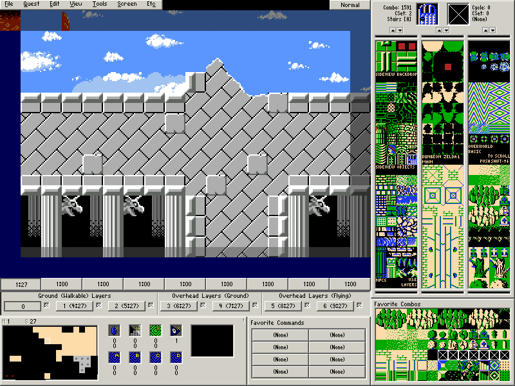Select overhead layer 4 (7:27) button
Image resolution: width=515 pixels, height=386 pixels.
pos(231,306)
